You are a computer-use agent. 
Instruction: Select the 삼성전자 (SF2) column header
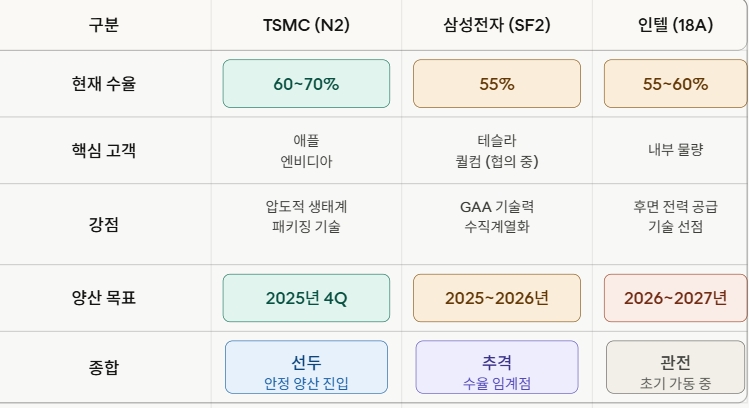click(497, 25)
